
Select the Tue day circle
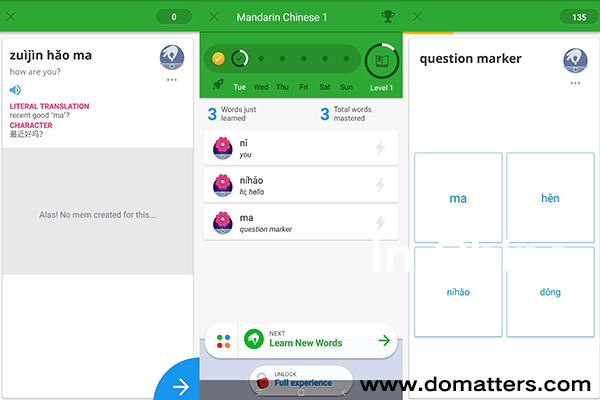pos(240,59)
